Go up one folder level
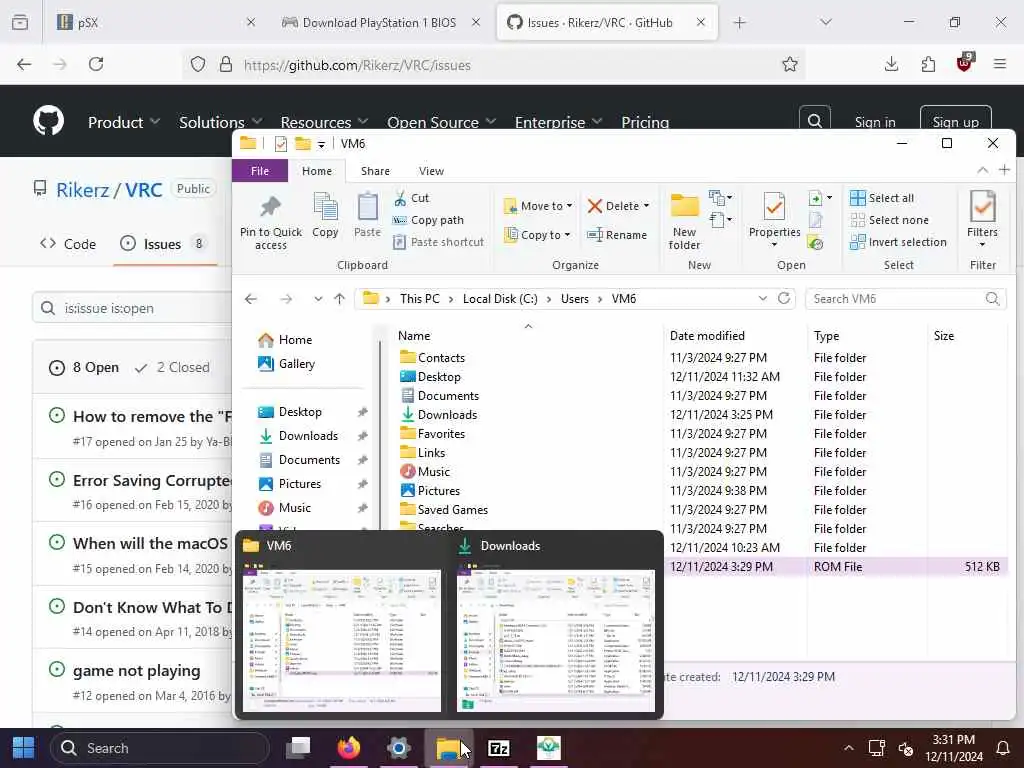This screenshot has width=1024, height=768. click(339, 298)
